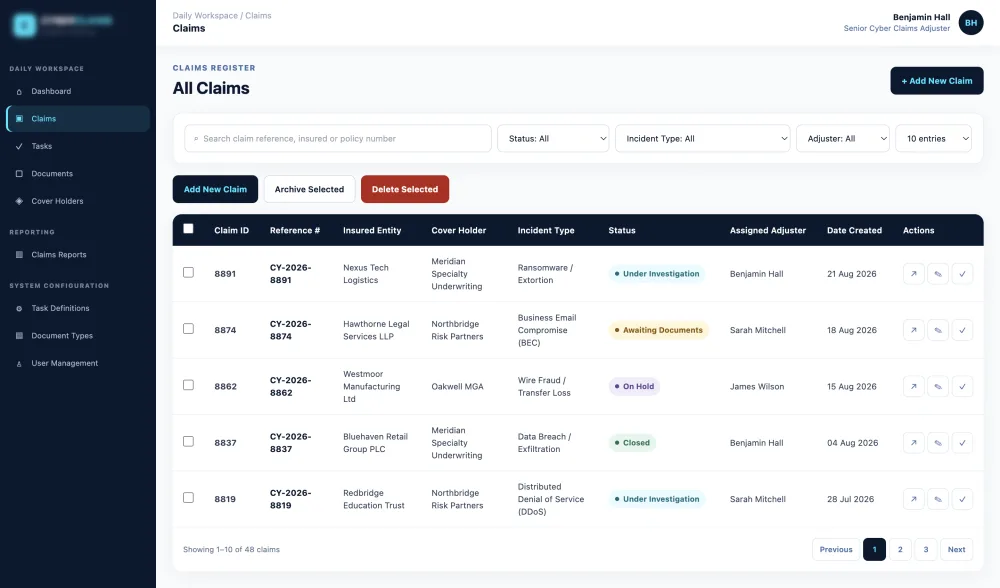Click check icon for claim 8874
Screen dimensions: 1000x588
tap(962, 330)
